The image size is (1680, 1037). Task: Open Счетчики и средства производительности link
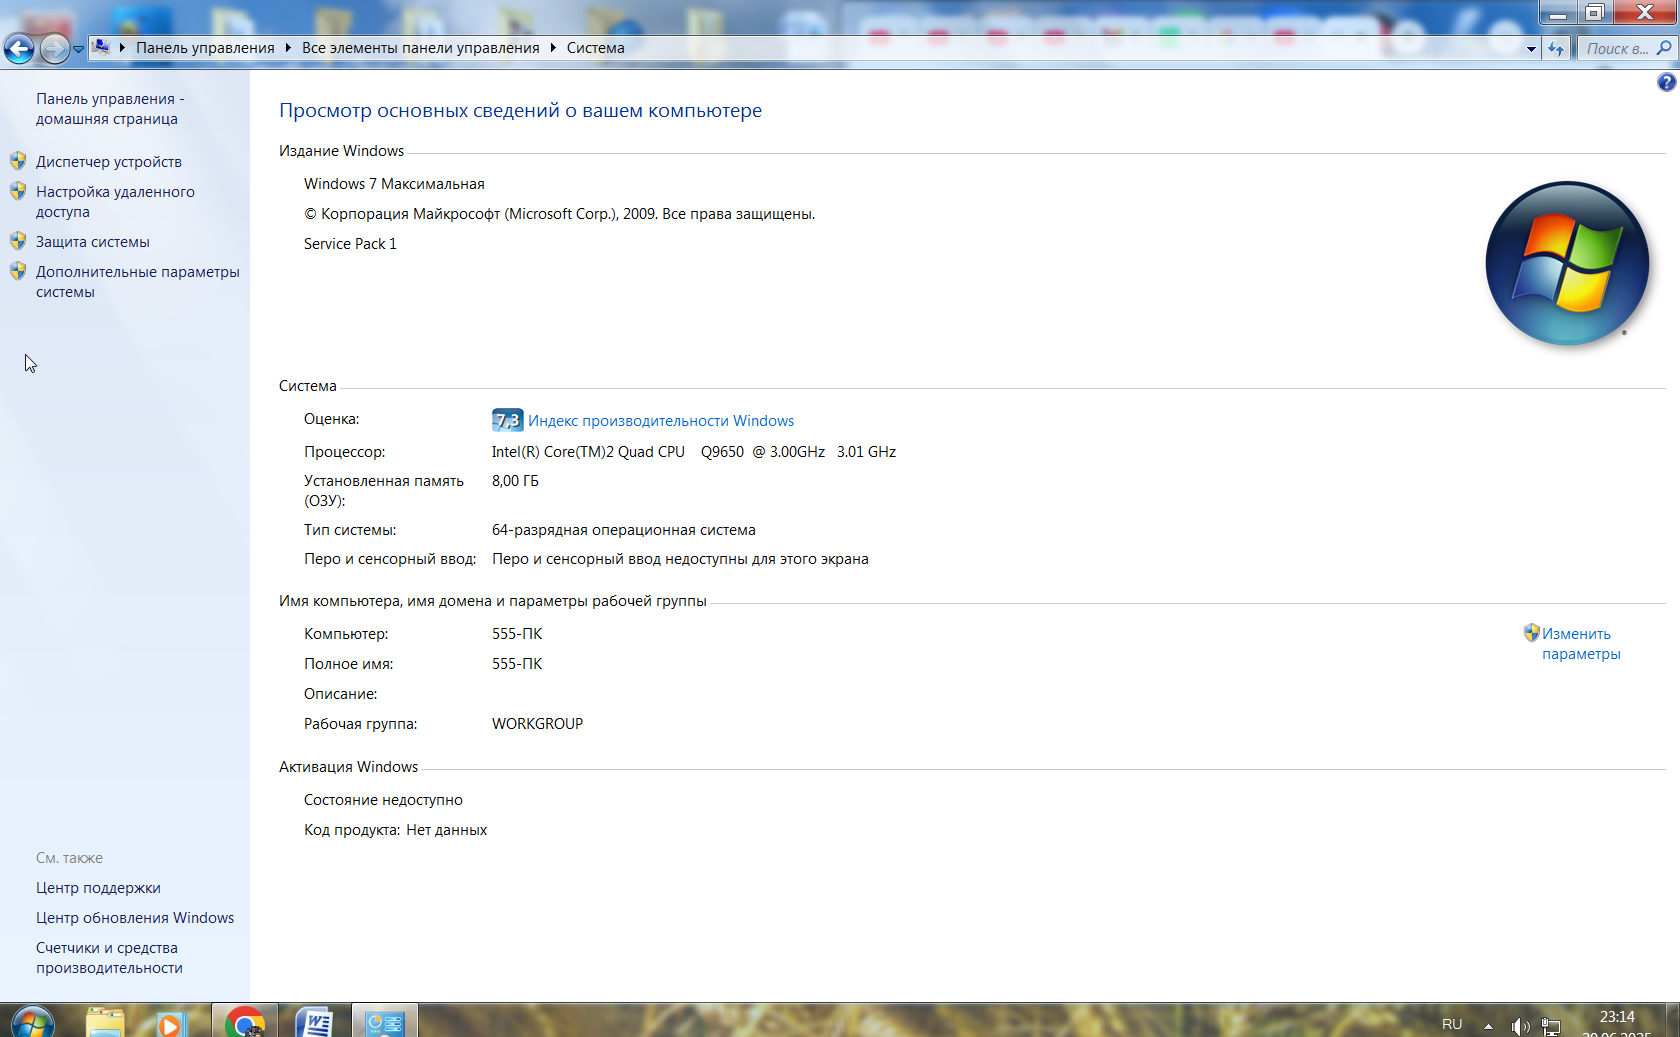109,958
